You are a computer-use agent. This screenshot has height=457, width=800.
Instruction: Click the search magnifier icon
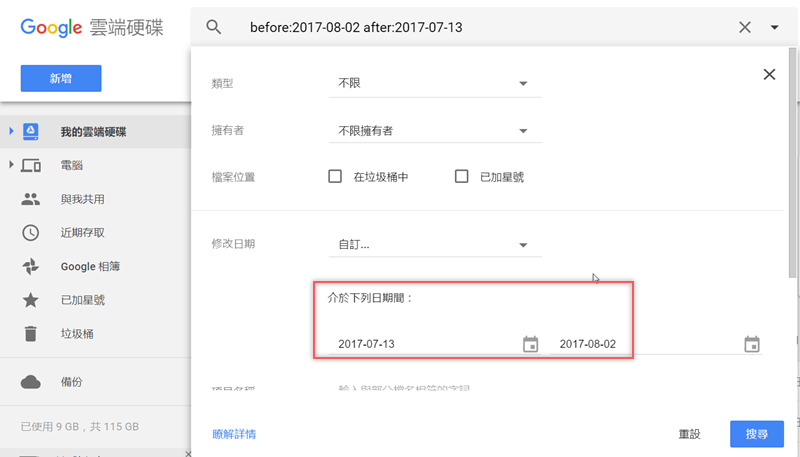(x=214, y=27)
